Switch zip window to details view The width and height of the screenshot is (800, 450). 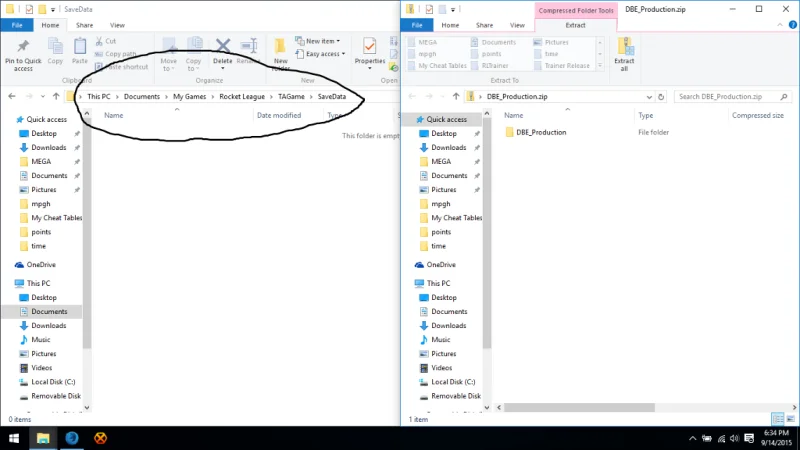click(x=778, y=419)
